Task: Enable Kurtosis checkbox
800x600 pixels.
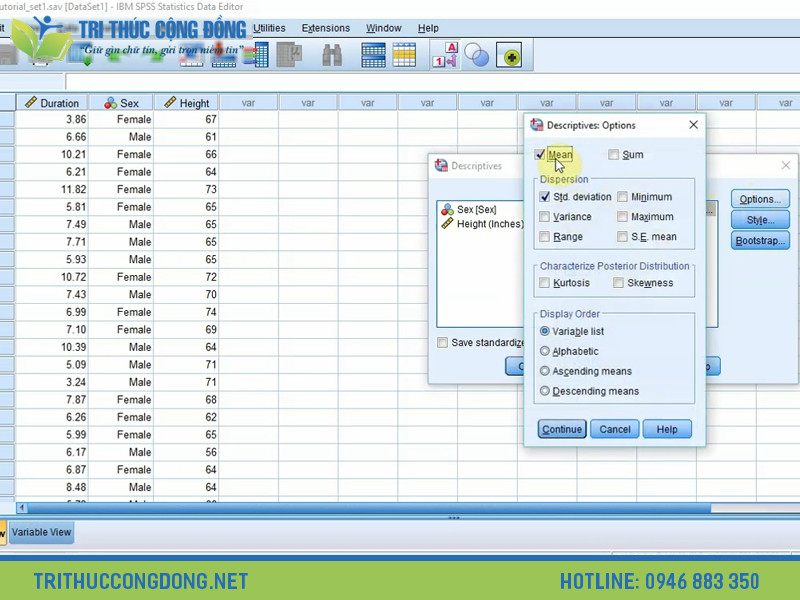Action: [544, 283]
